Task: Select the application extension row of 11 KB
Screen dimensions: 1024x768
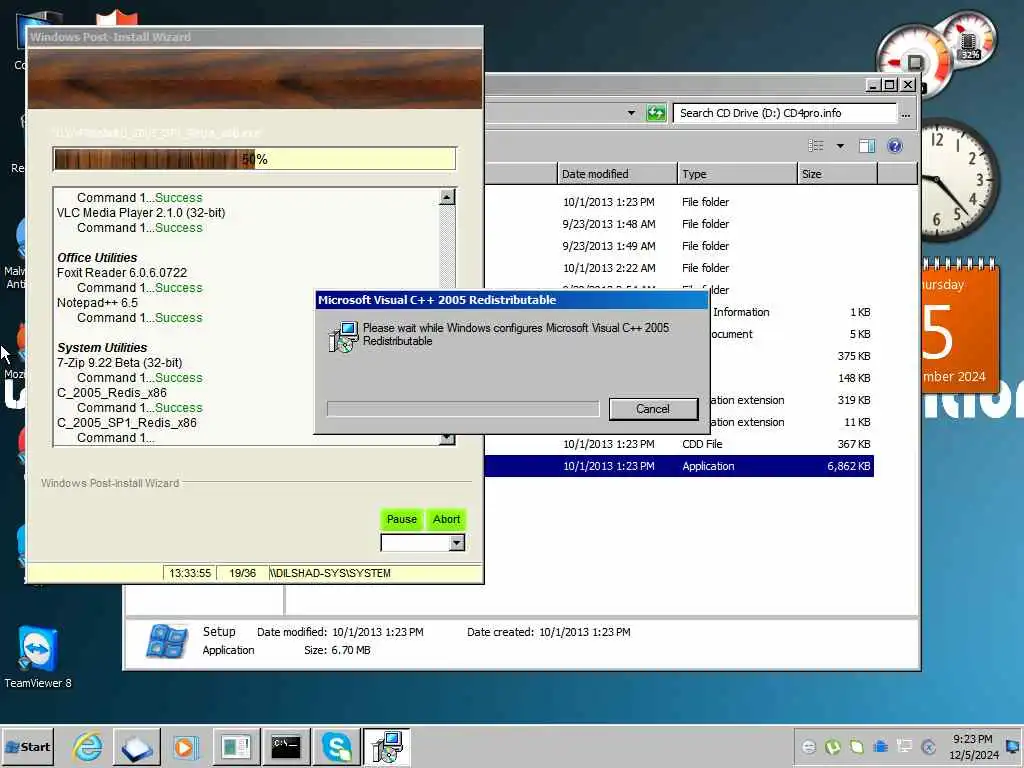Action: 792,423
